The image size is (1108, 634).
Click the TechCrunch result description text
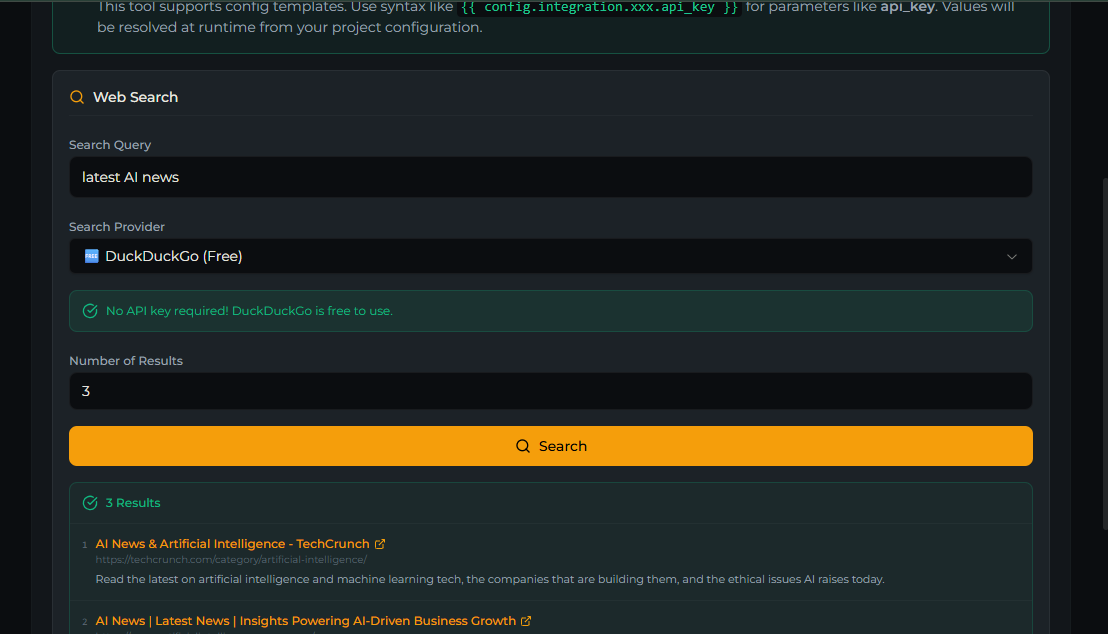coord(490,579)
